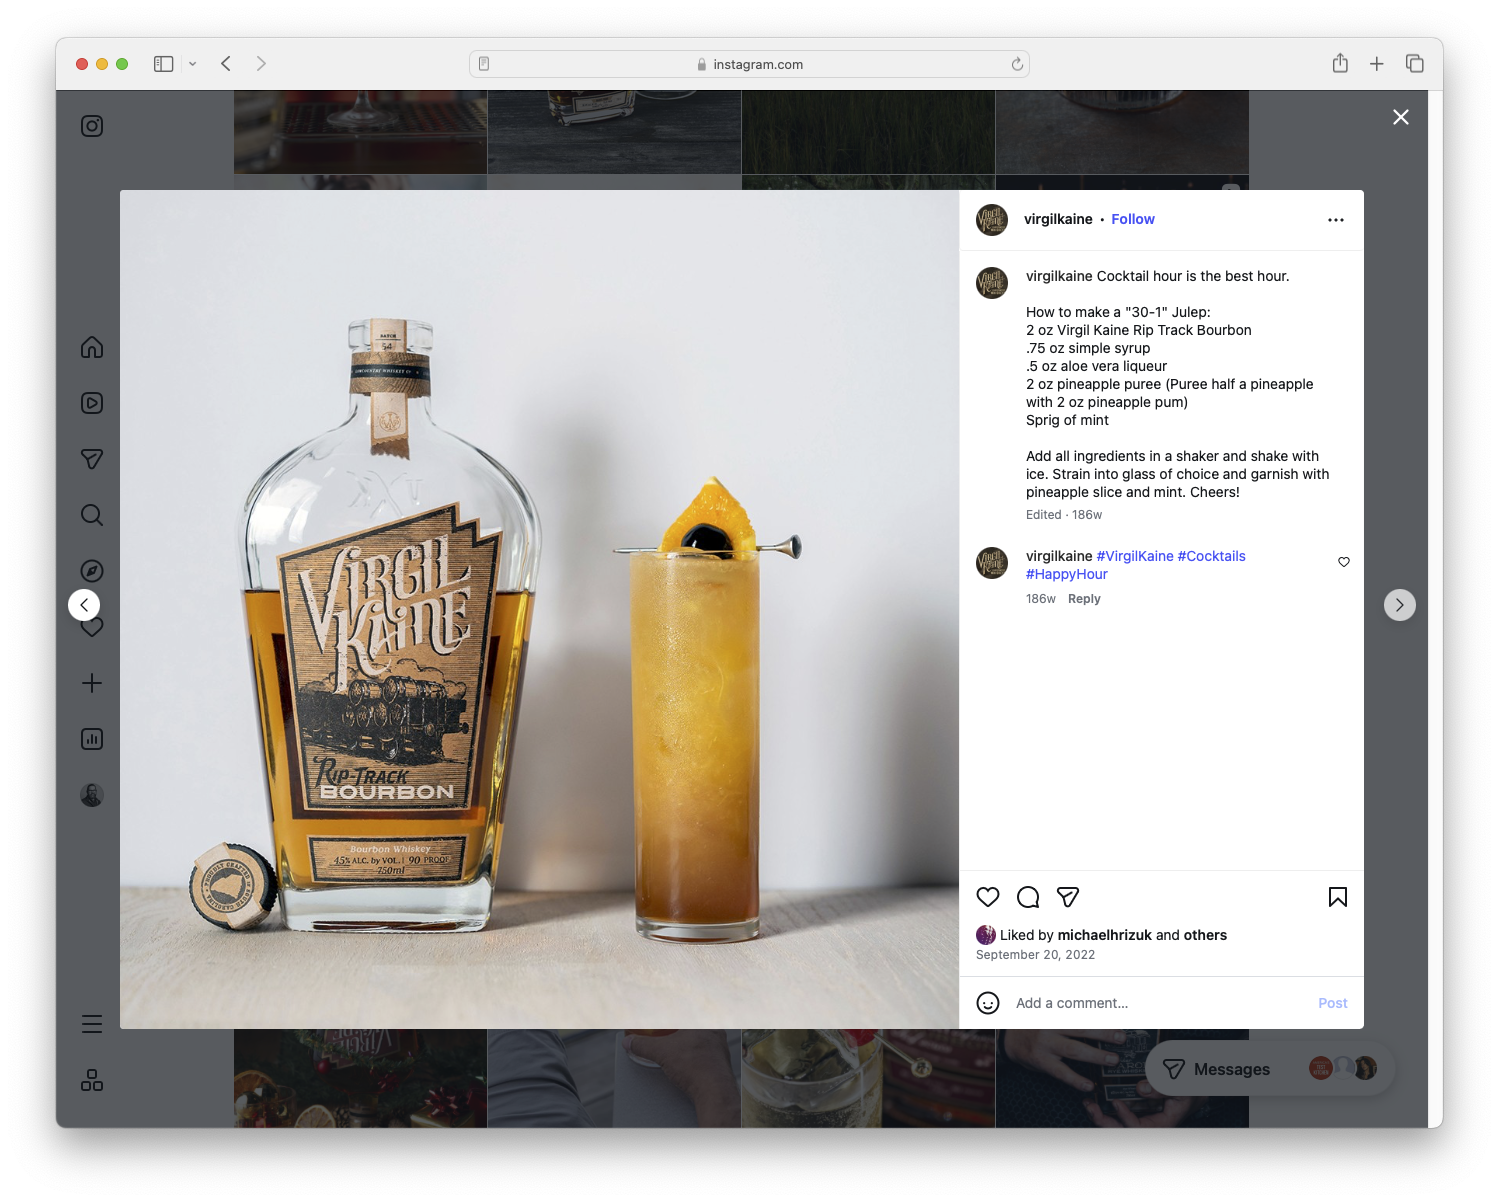This screenshot has width=1499, height=1202.
Task: Reply to the hashtags comment
Action: (1084, 599)
